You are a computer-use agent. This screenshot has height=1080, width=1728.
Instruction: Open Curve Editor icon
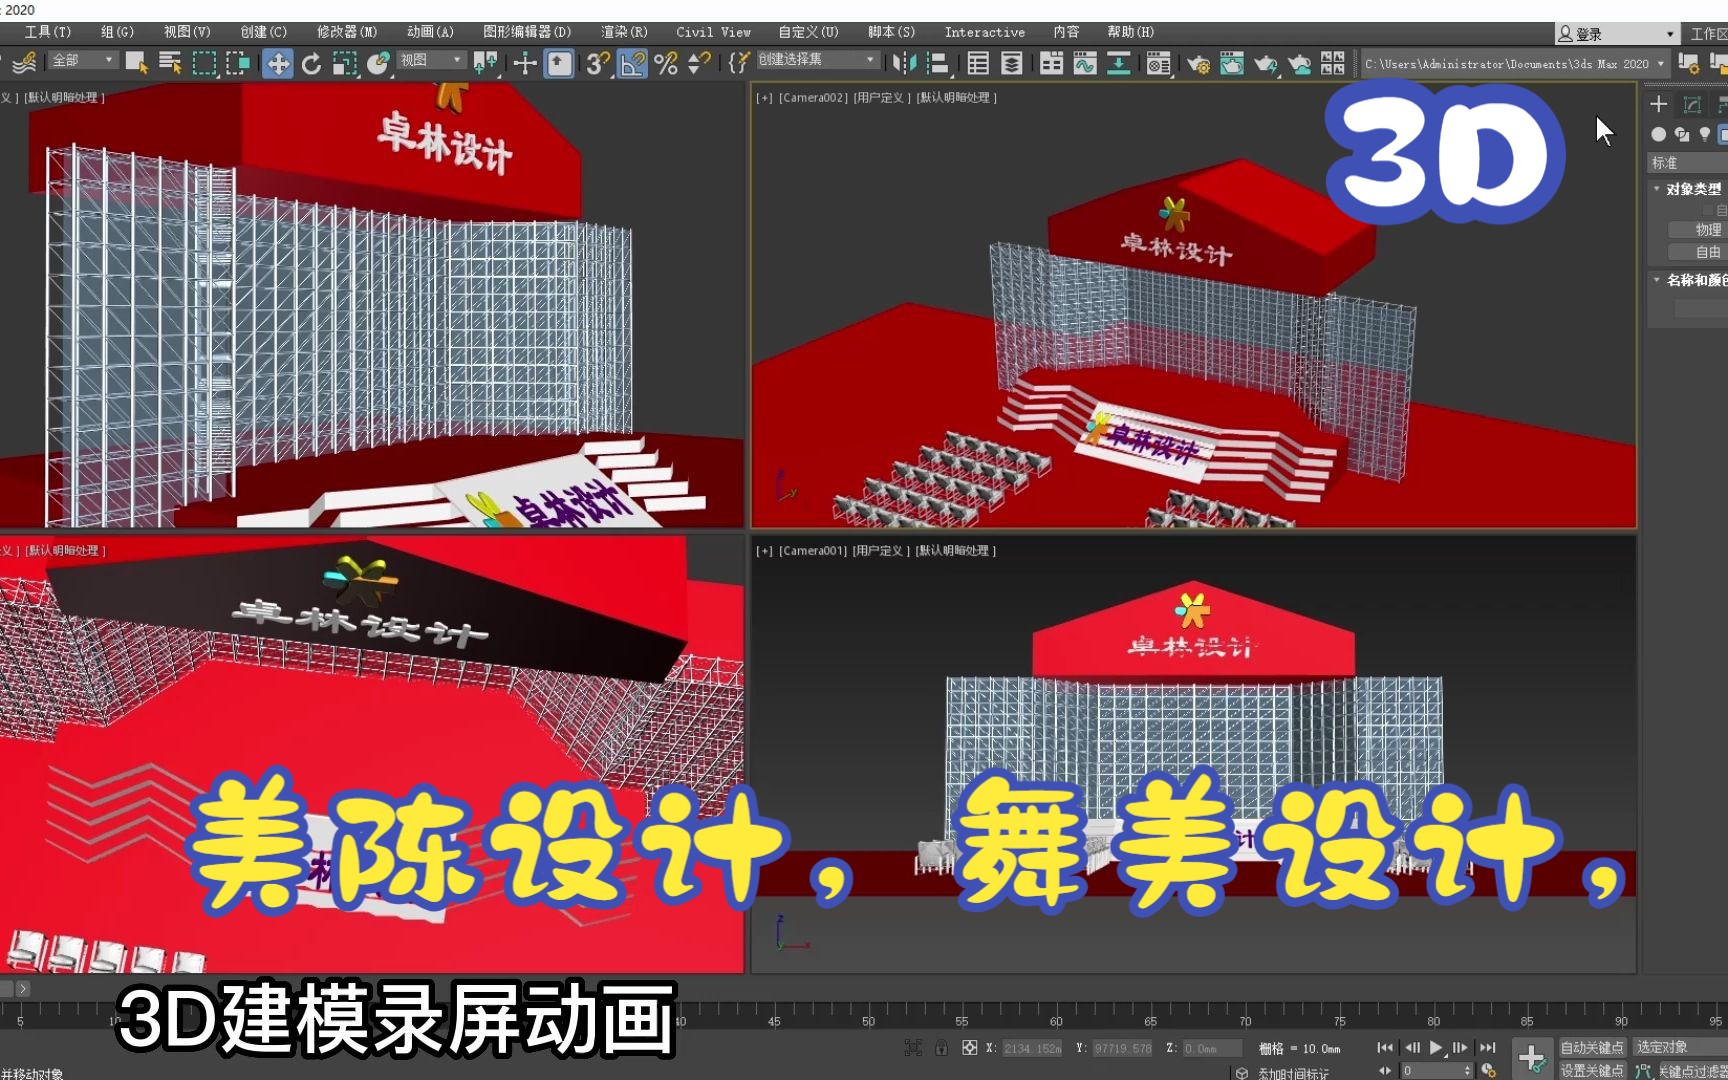tap(1085, 63)
